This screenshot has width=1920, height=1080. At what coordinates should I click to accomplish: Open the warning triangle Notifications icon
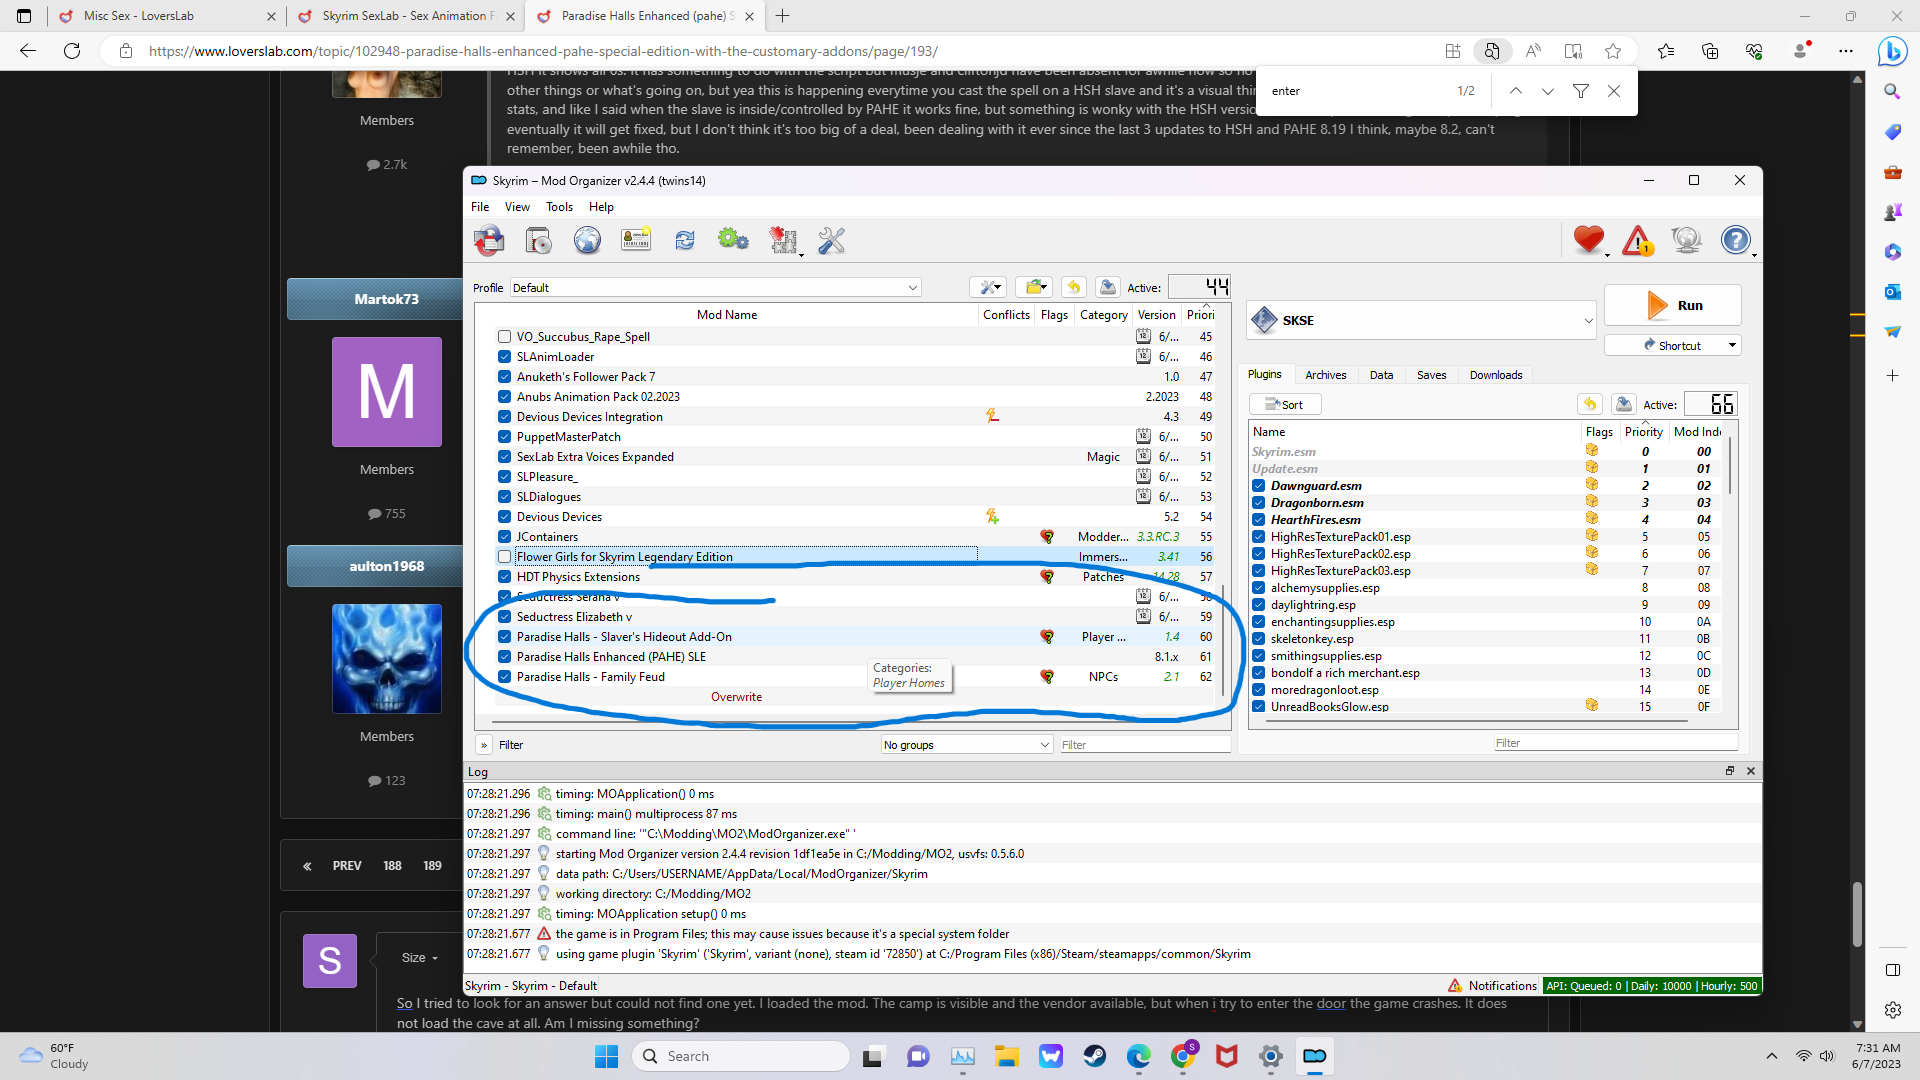point(1638,240)
